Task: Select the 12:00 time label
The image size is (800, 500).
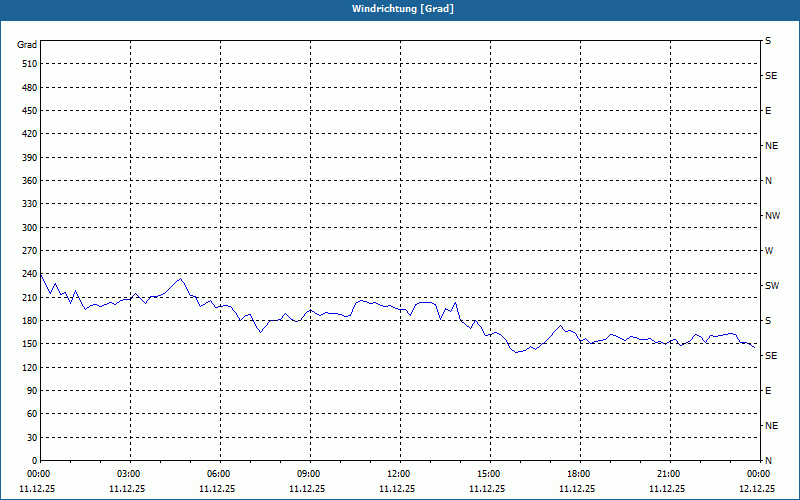Action: [x=398, y=474]
